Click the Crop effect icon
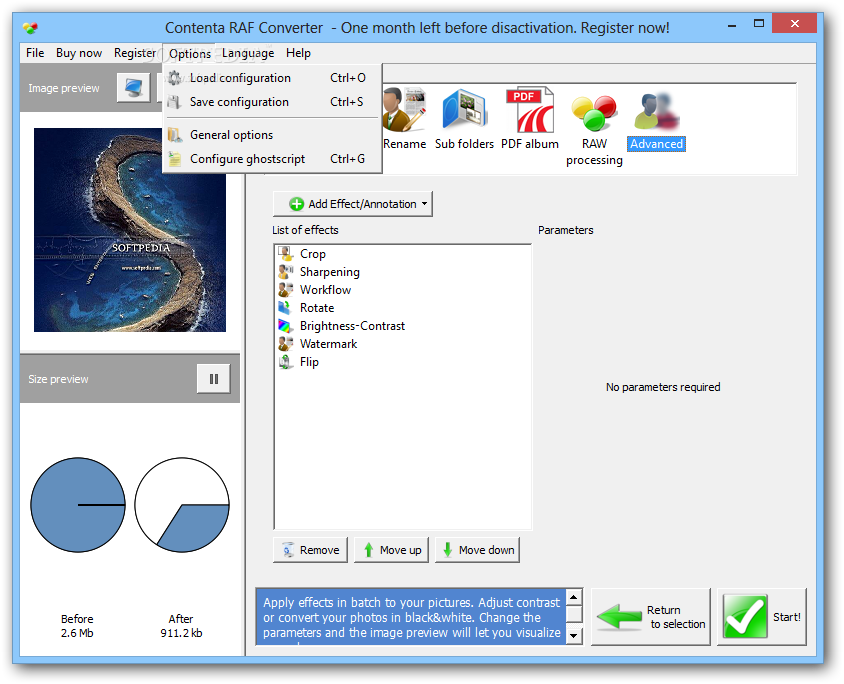Screen dimensions: 844x684 (285, 253)
